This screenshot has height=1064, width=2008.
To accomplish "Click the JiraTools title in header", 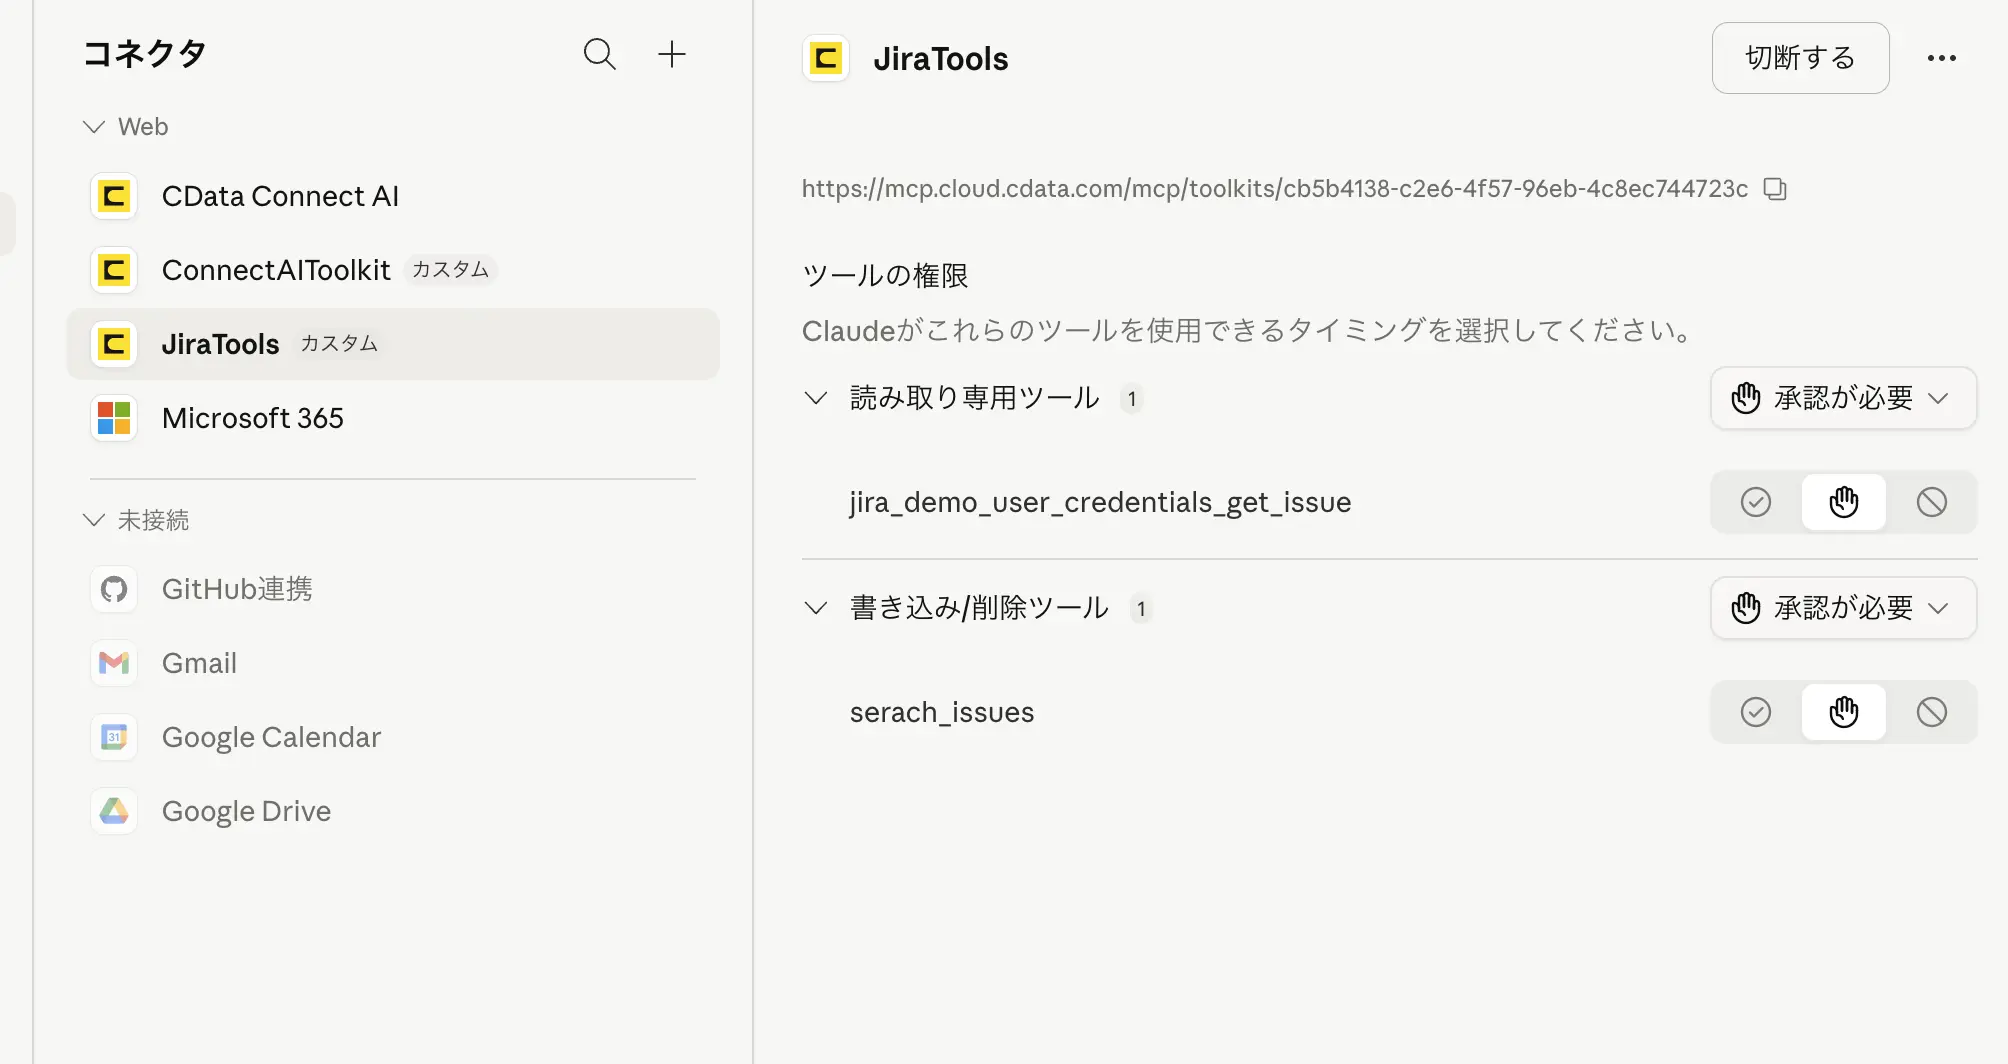I will coord(941,59).
